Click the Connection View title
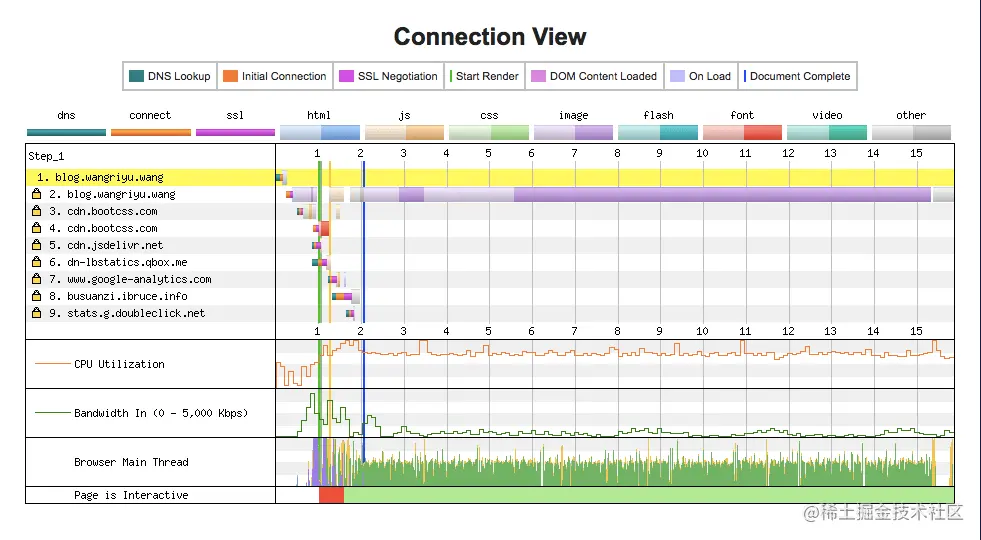 pos(490,36)
